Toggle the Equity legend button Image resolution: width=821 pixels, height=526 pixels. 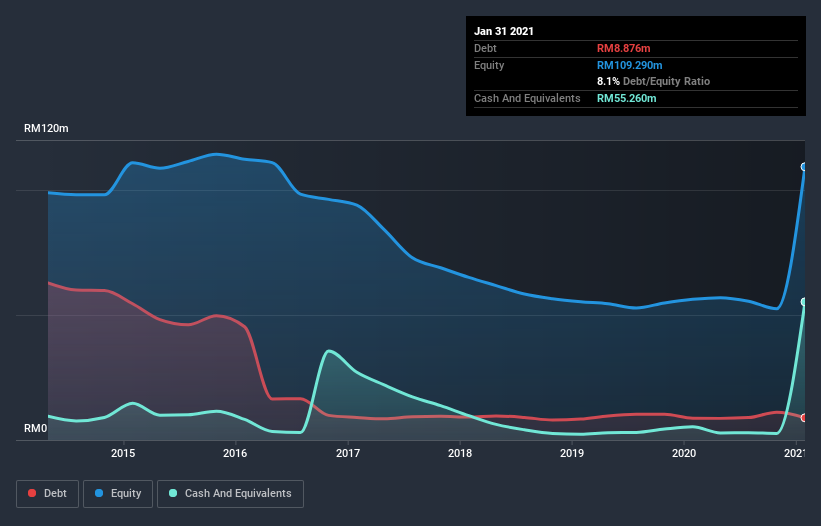(118, 494)
